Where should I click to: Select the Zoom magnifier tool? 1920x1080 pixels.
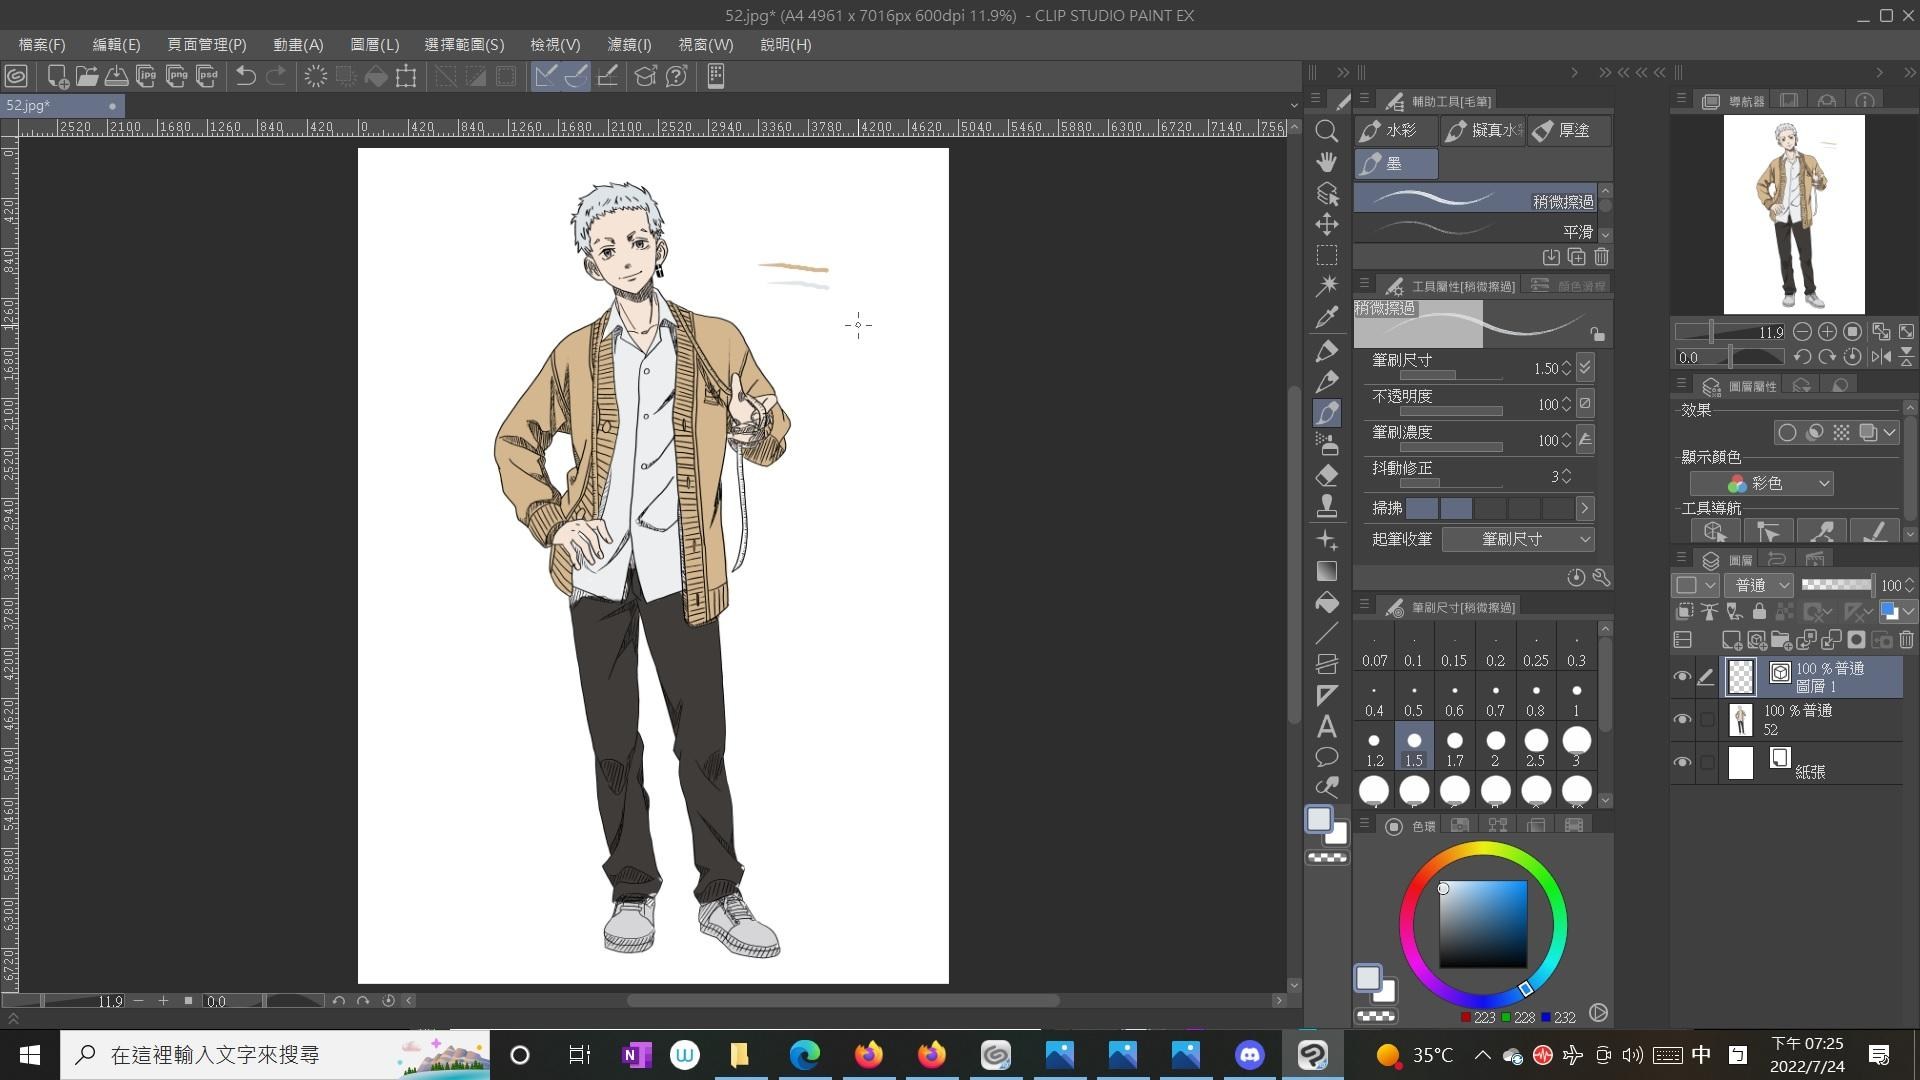pyautogui.click(x=1327, y=131)
